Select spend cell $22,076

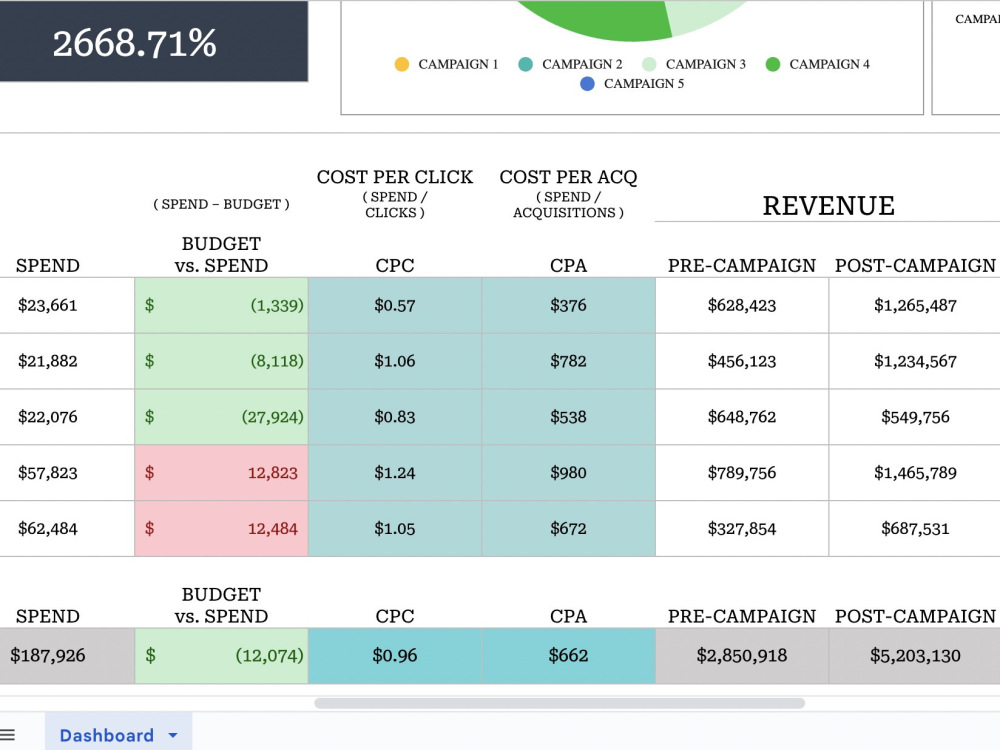(x=67, y=417)
